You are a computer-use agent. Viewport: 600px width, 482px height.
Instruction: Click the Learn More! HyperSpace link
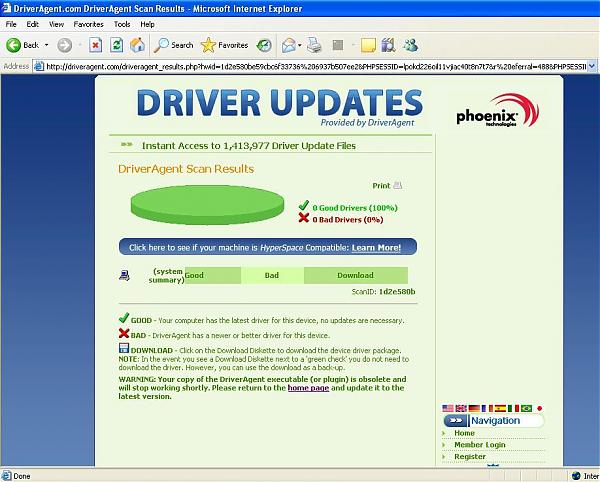click(376, 248)
